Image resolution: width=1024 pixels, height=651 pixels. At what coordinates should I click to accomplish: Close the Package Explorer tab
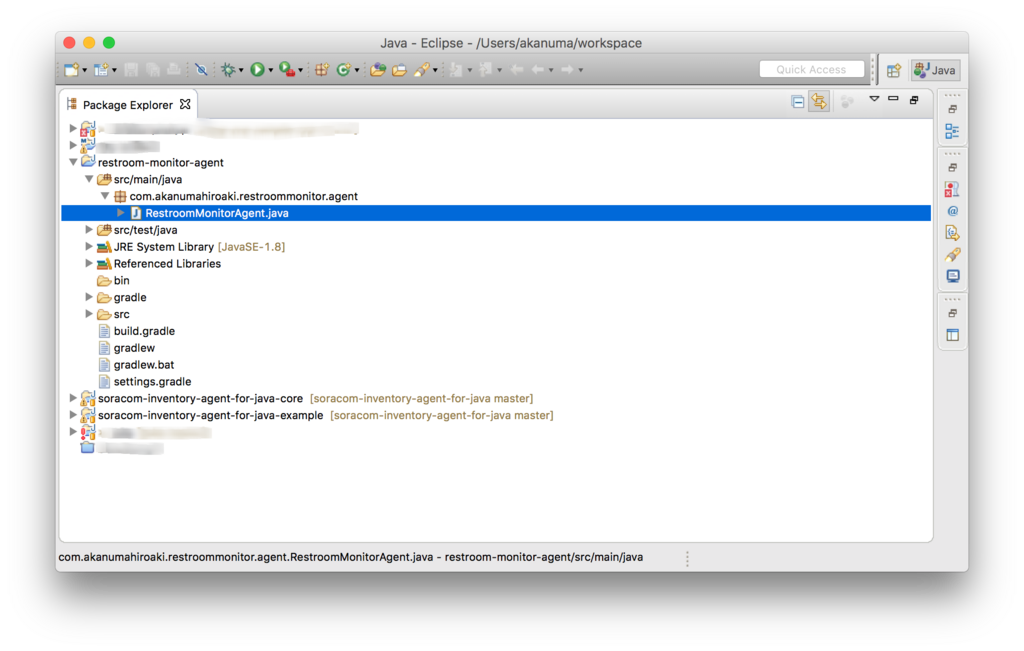[185, 104]
